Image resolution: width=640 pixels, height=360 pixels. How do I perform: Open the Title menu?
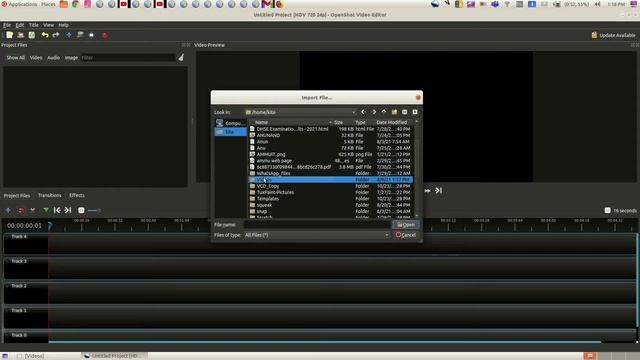[x=33, y=25]
